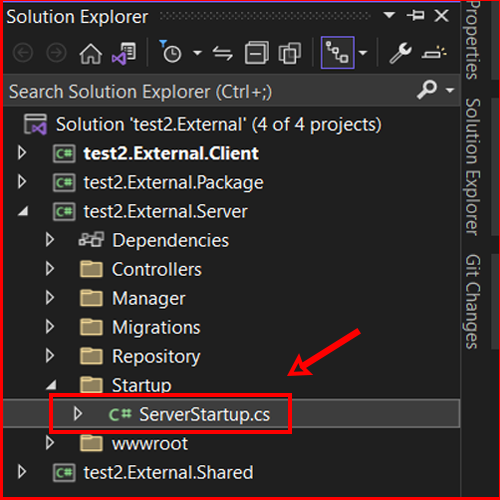Select the Migrations folder
Screen dimensions: 500x500
click(x=156, y=327)
